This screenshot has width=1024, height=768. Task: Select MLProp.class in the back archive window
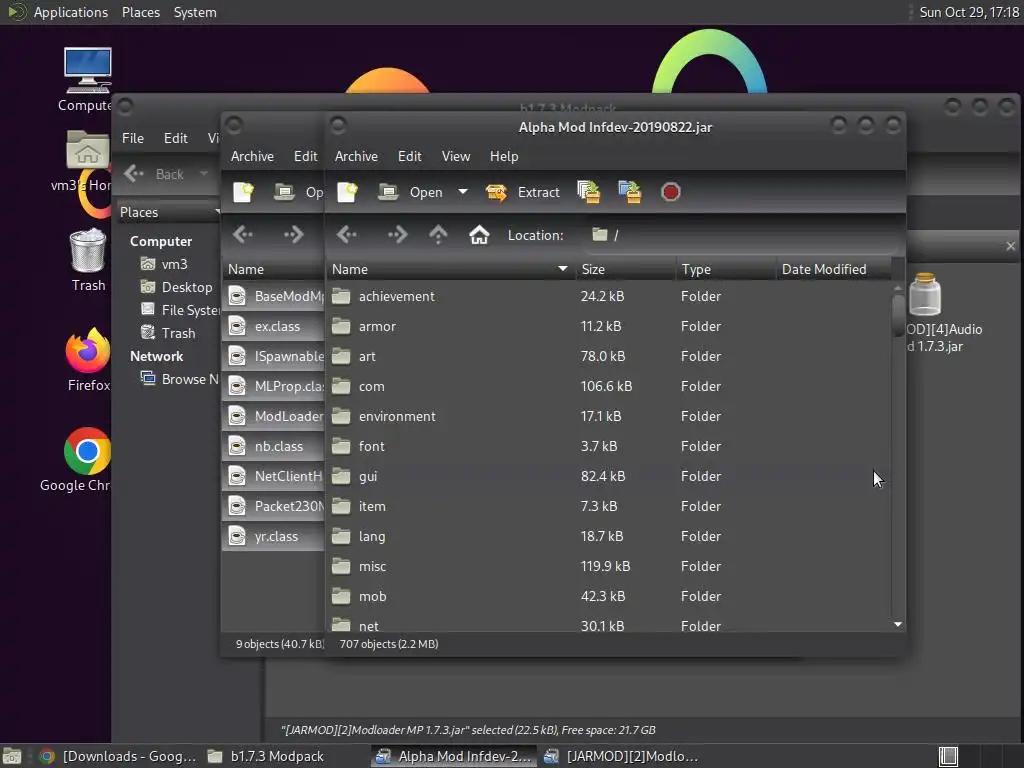(x=273, y=387)
